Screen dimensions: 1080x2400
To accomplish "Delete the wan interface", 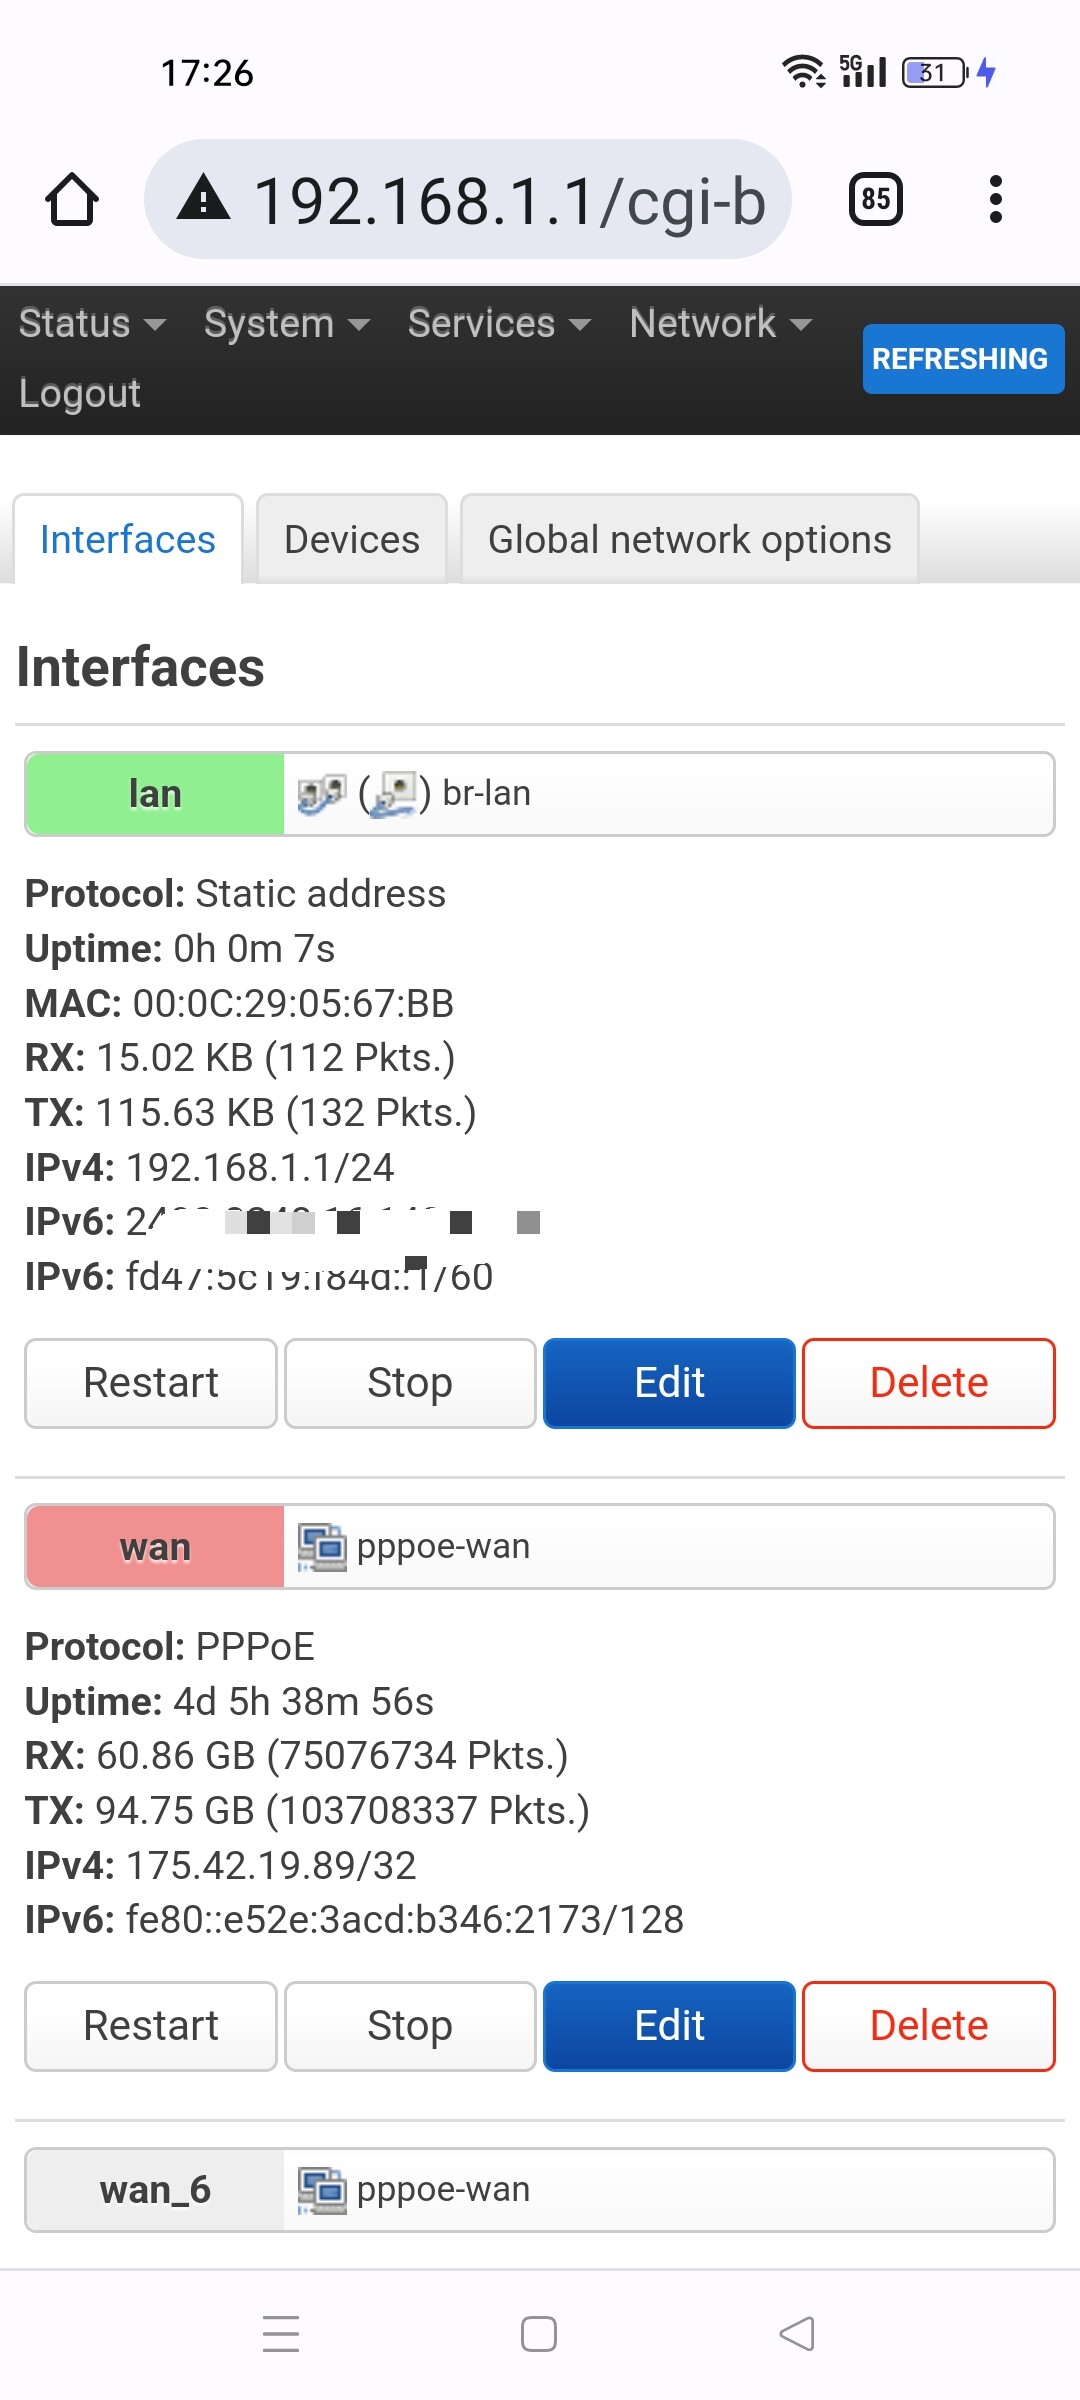I will coord(929,2026).
